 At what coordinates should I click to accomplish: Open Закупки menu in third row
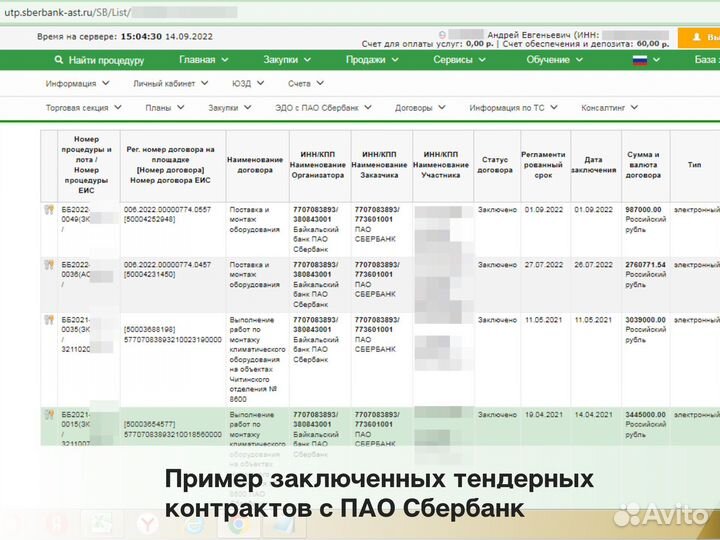[x=230, y=108]
